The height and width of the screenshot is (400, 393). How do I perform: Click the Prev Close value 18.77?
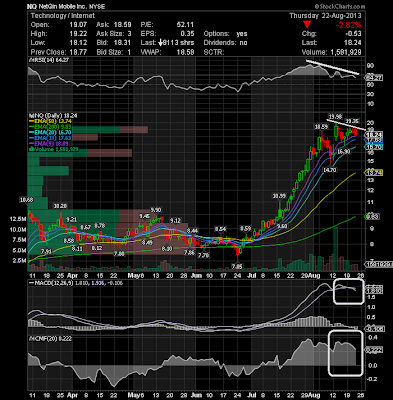(x=78, y=52)
